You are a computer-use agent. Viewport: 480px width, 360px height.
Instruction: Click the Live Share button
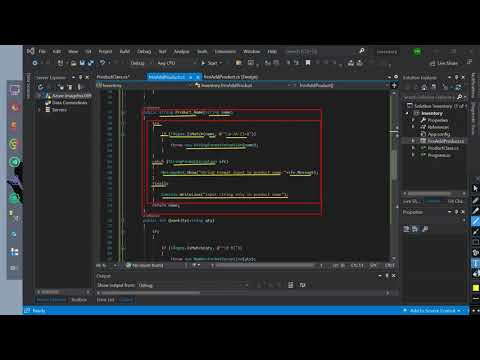(444, 63)
